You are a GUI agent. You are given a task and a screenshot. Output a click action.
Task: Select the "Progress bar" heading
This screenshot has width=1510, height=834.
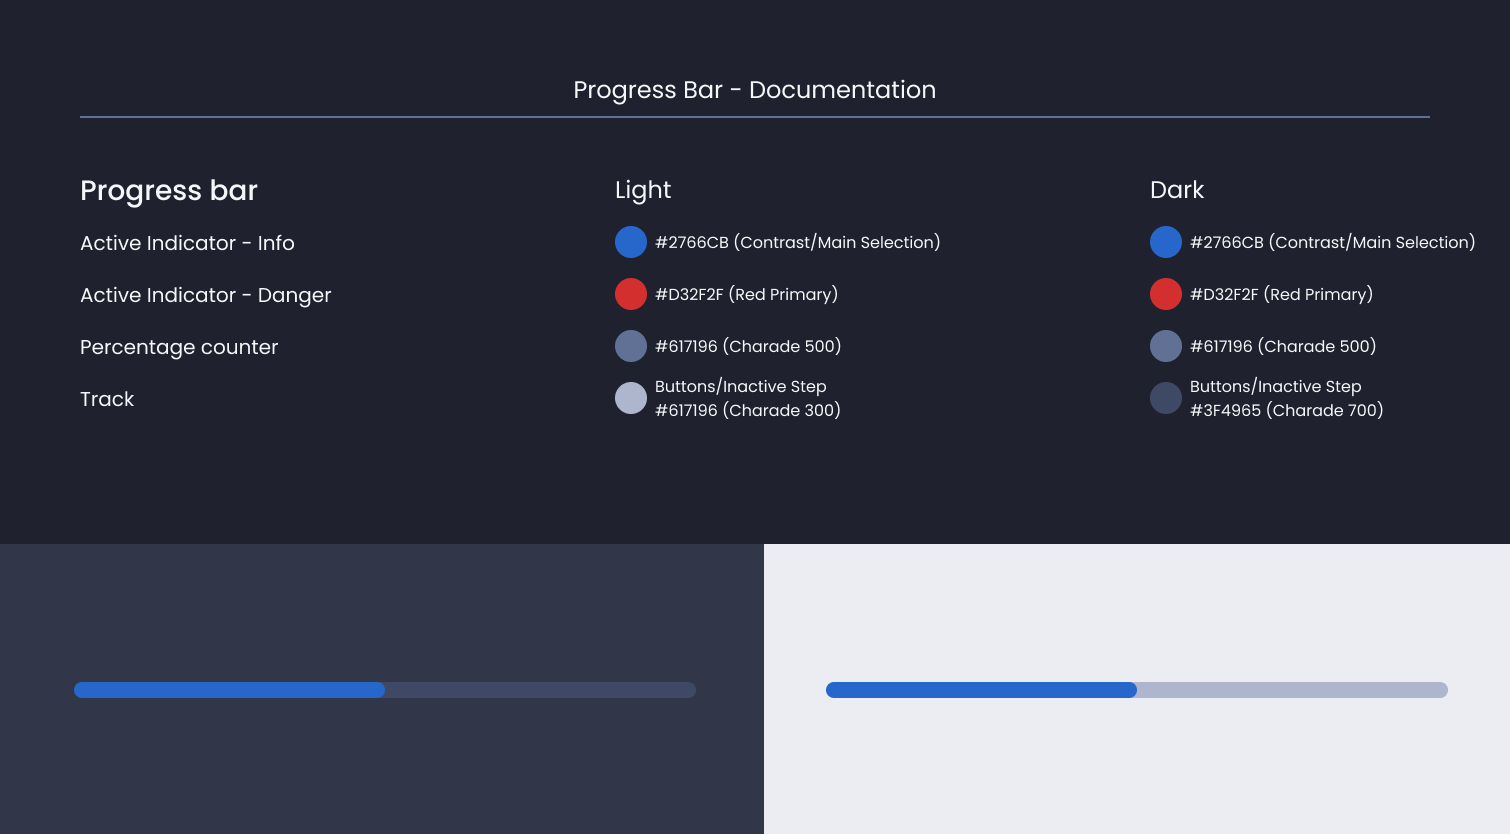(169, 190)
